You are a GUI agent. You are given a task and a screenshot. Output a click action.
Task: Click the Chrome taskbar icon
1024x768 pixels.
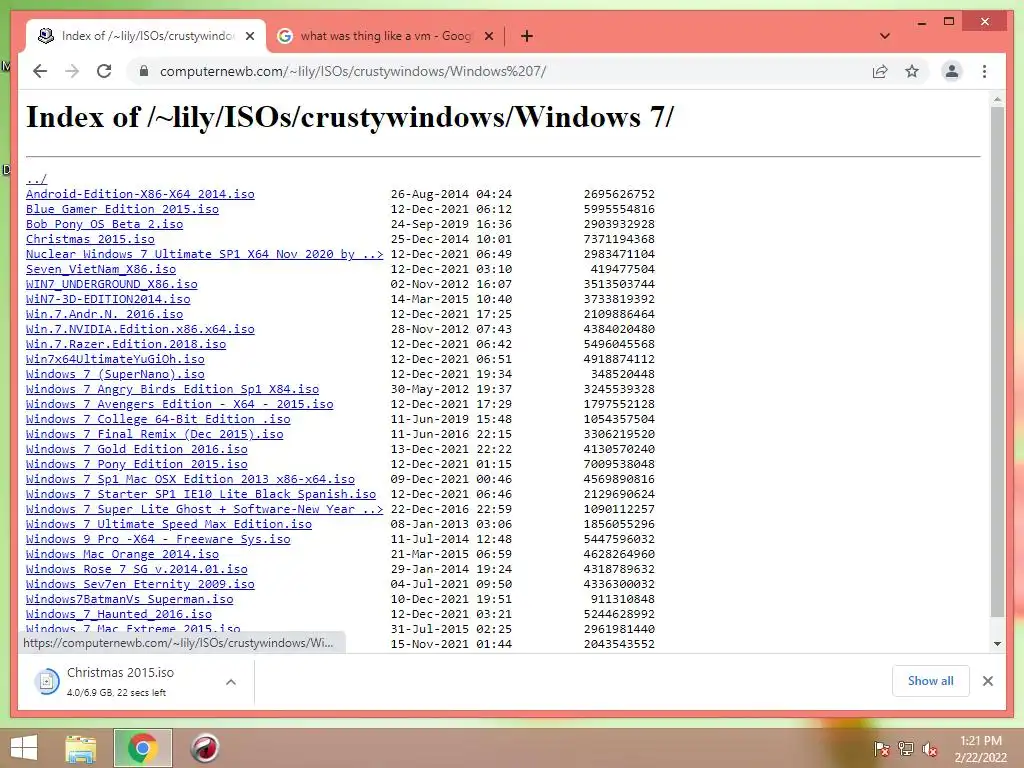pyautogui.click(x=143, y=748)
